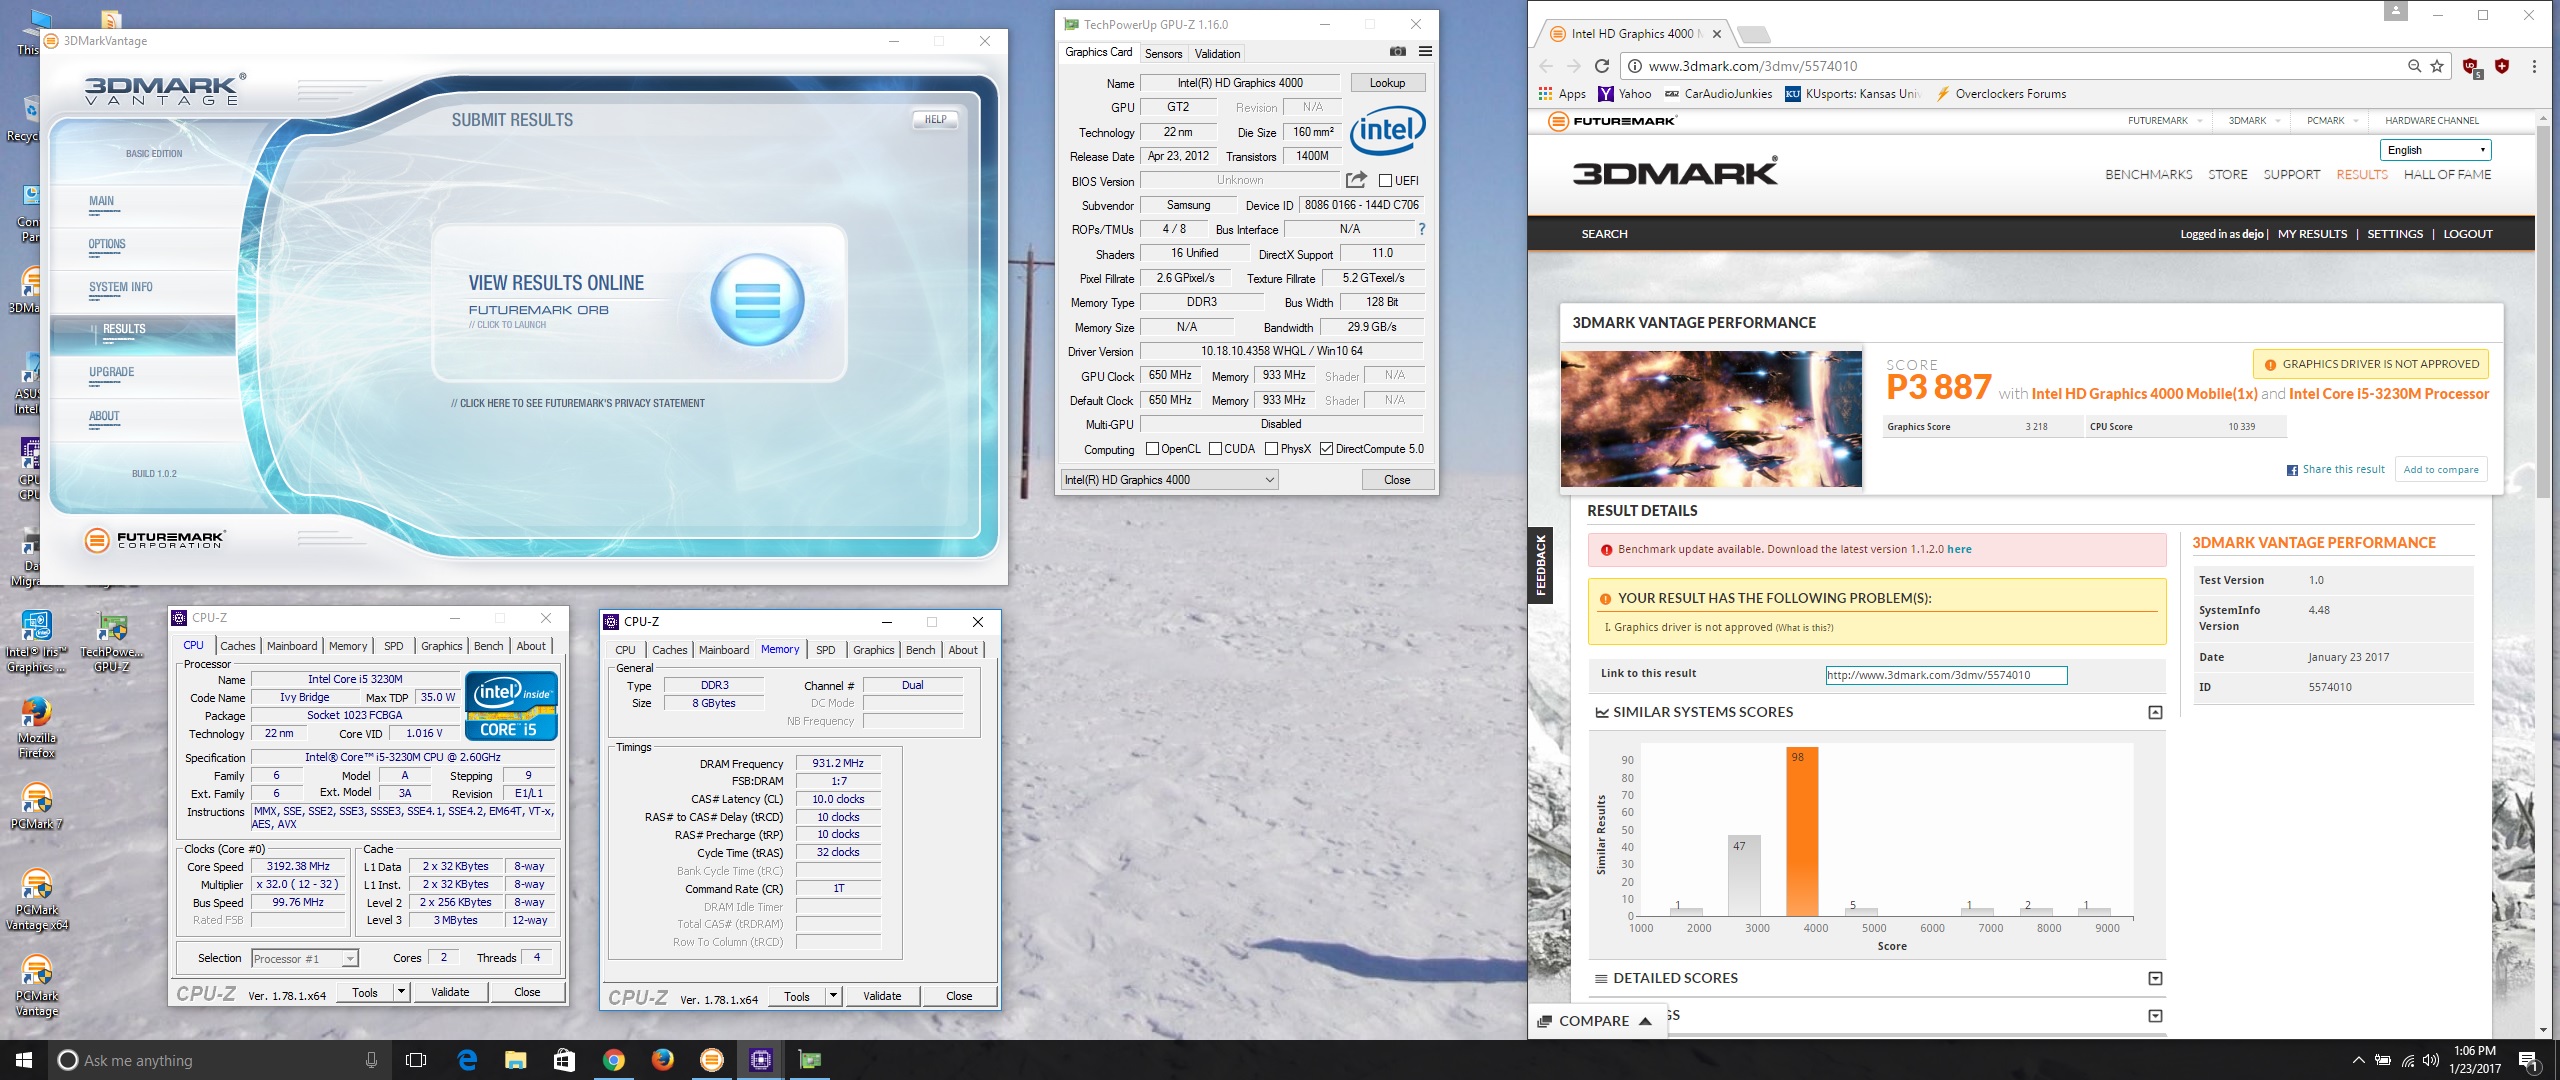Open the TechPowerUp GPU-Z desktop icon

click(111, 642)
